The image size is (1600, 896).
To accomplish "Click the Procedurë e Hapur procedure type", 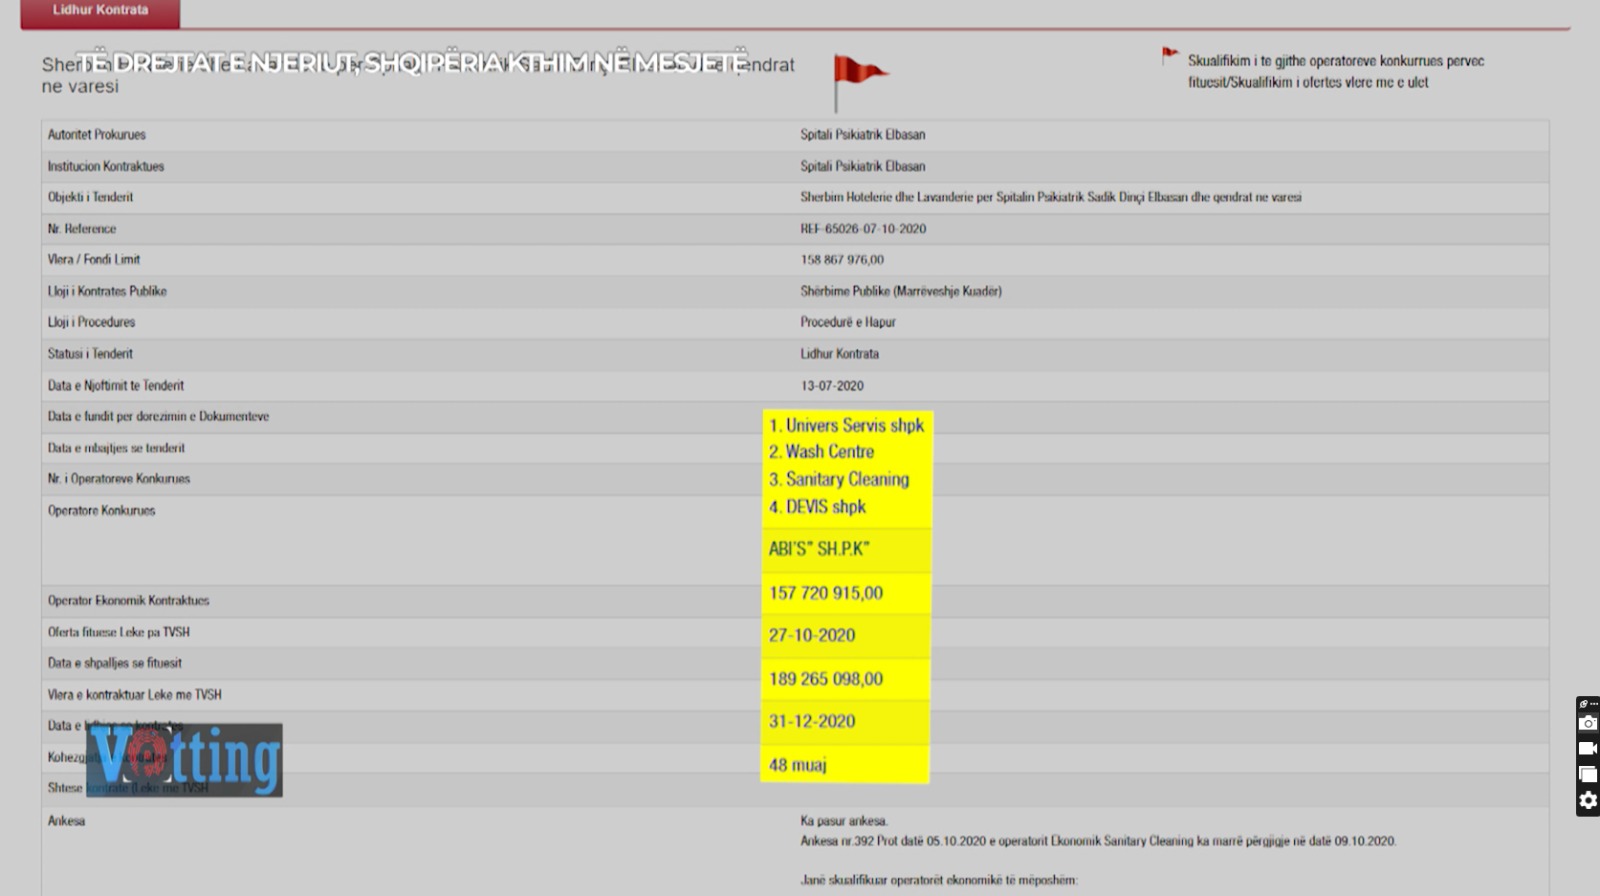I will [848, 322].
